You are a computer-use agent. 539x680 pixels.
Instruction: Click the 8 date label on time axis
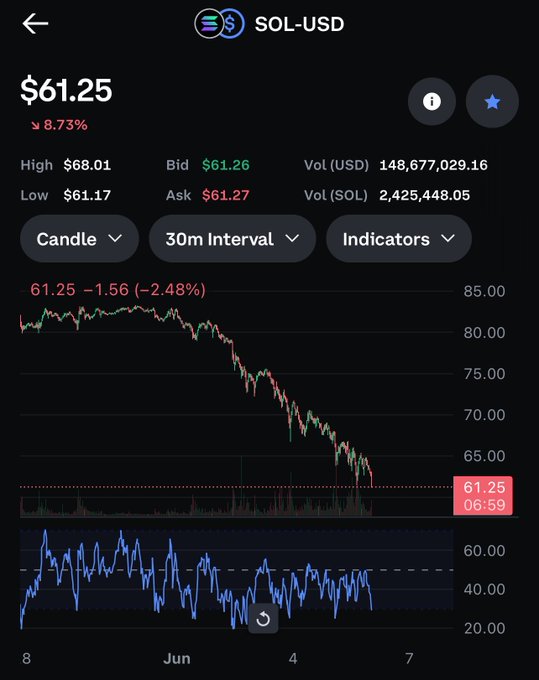(26, 659)
